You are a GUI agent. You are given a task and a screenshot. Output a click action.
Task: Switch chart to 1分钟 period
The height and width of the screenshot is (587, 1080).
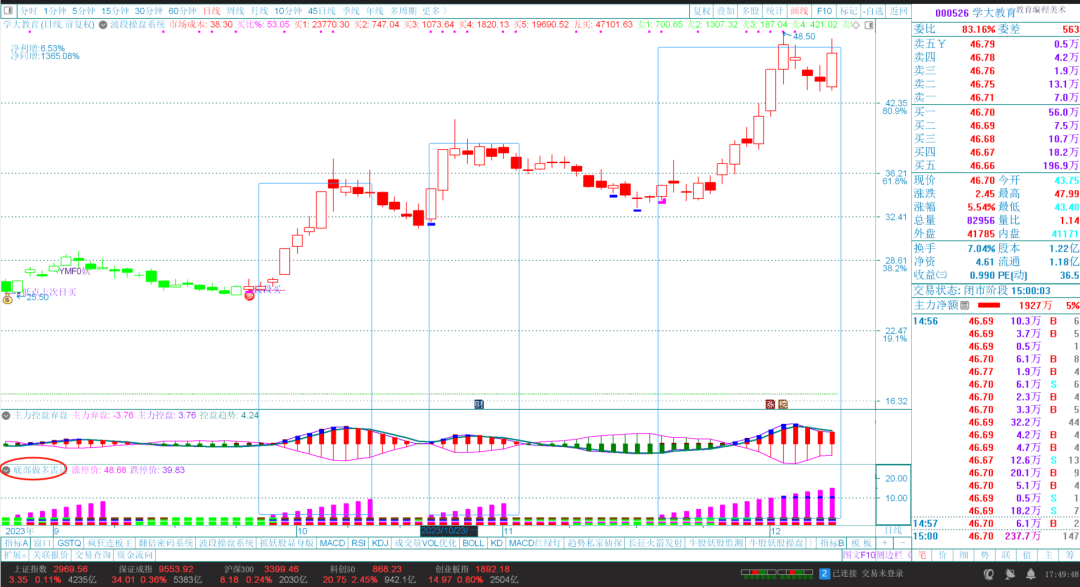click(x=55, y=11)
